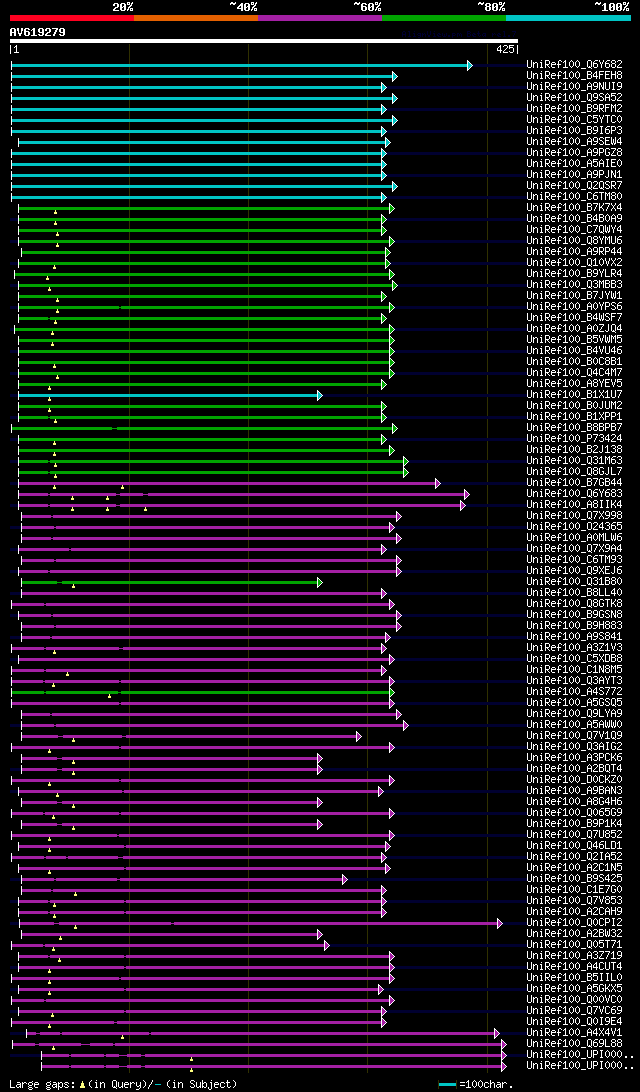The image size is (640, 1092).
Task: Click the UniRef100_B8BPB7 label
Action: point(575,428)
